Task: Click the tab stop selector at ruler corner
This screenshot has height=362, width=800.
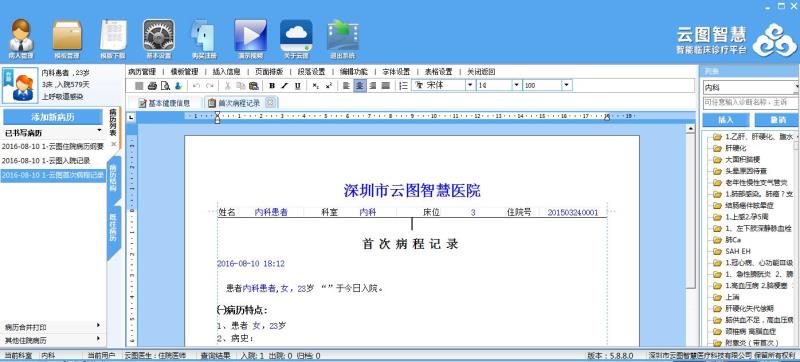Action: tap(131, 117)
